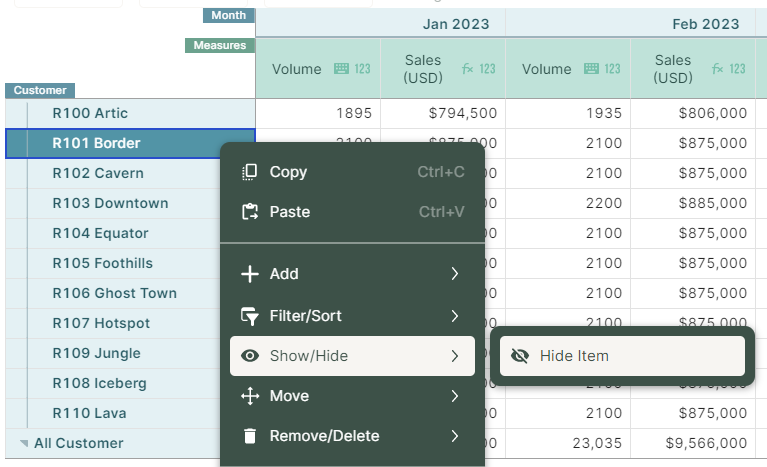This screenshot has height=467, width=767.
Task: Expand the Filter/Sort chevron arrow
Action: click(x=454, y=316)
